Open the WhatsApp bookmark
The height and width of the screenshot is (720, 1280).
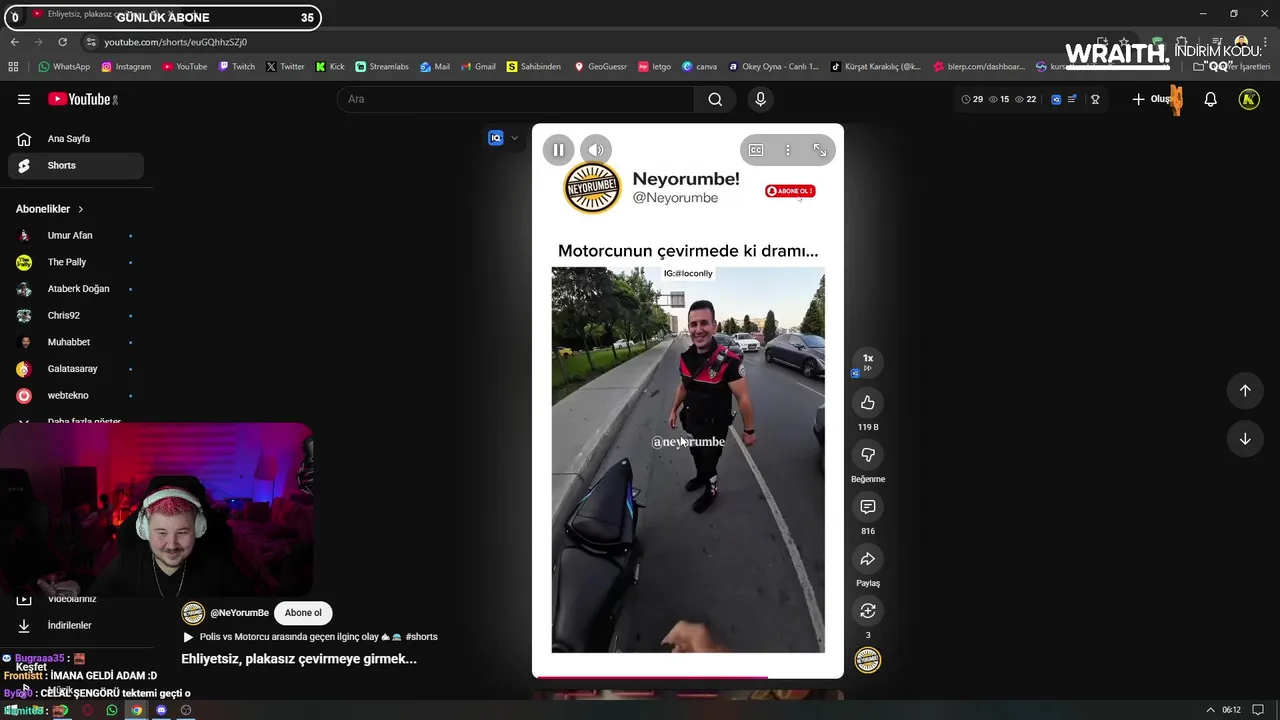[x=64, y=67]
